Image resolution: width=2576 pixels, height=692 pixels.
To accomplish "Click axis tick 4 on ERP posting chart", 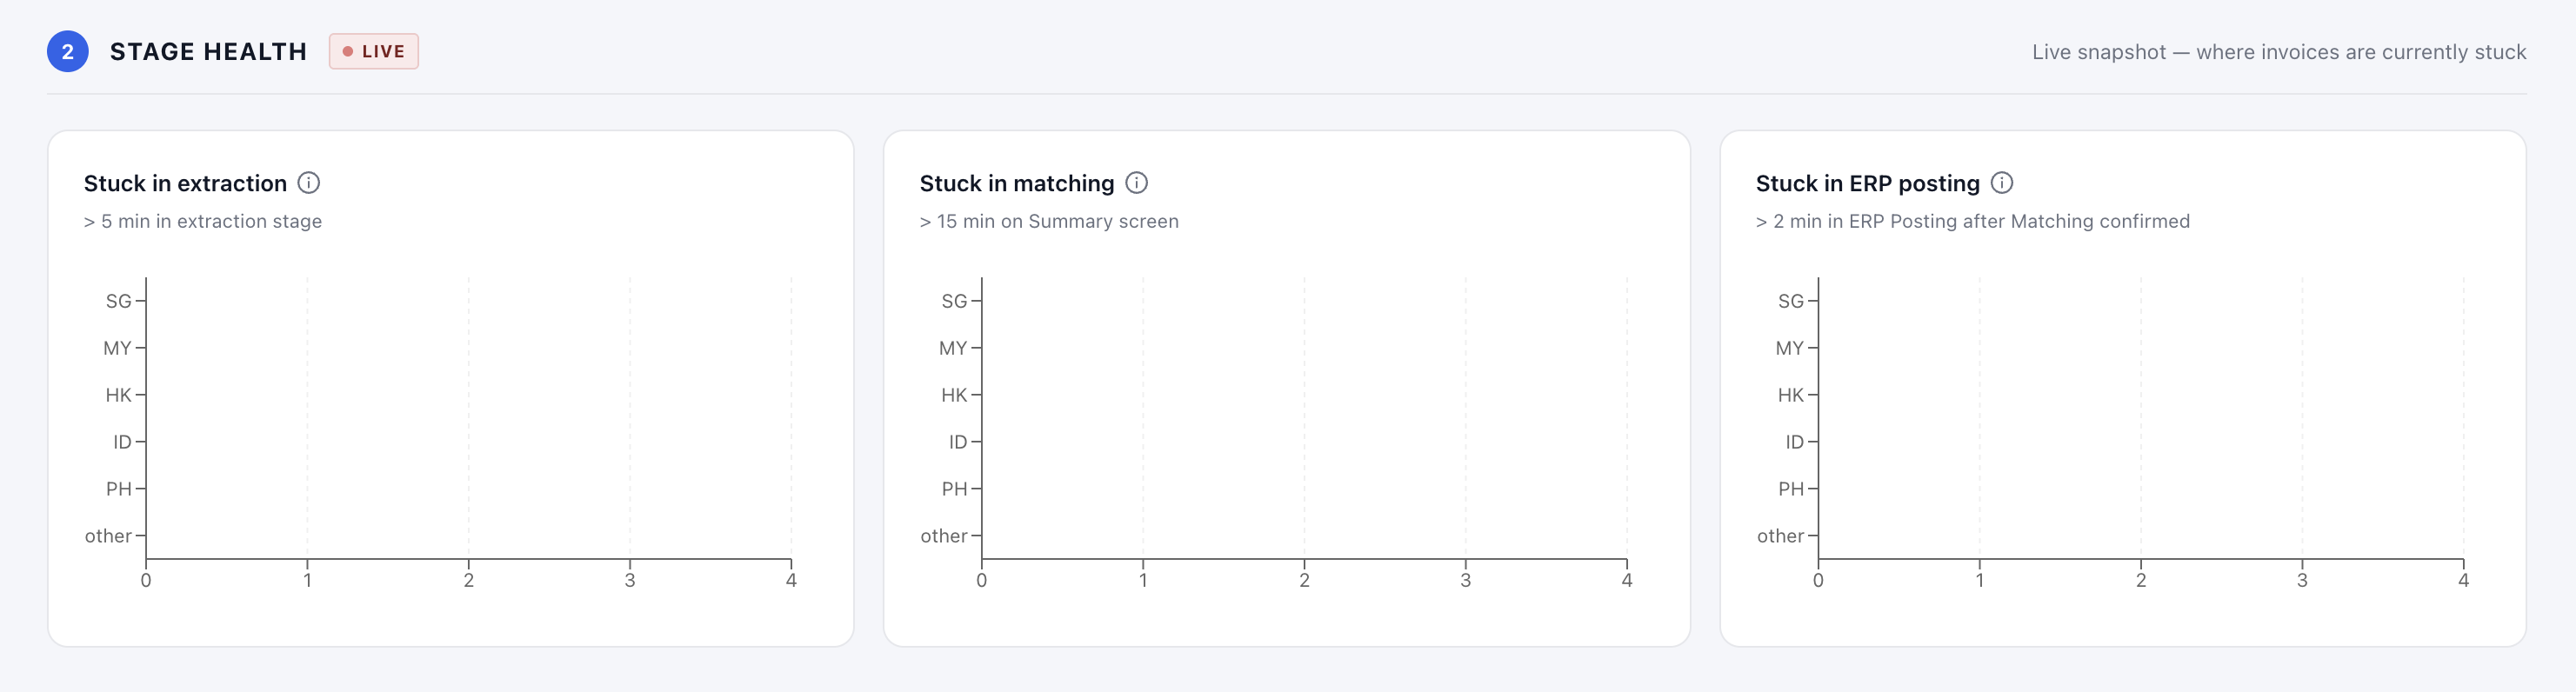I will 2463,580.
